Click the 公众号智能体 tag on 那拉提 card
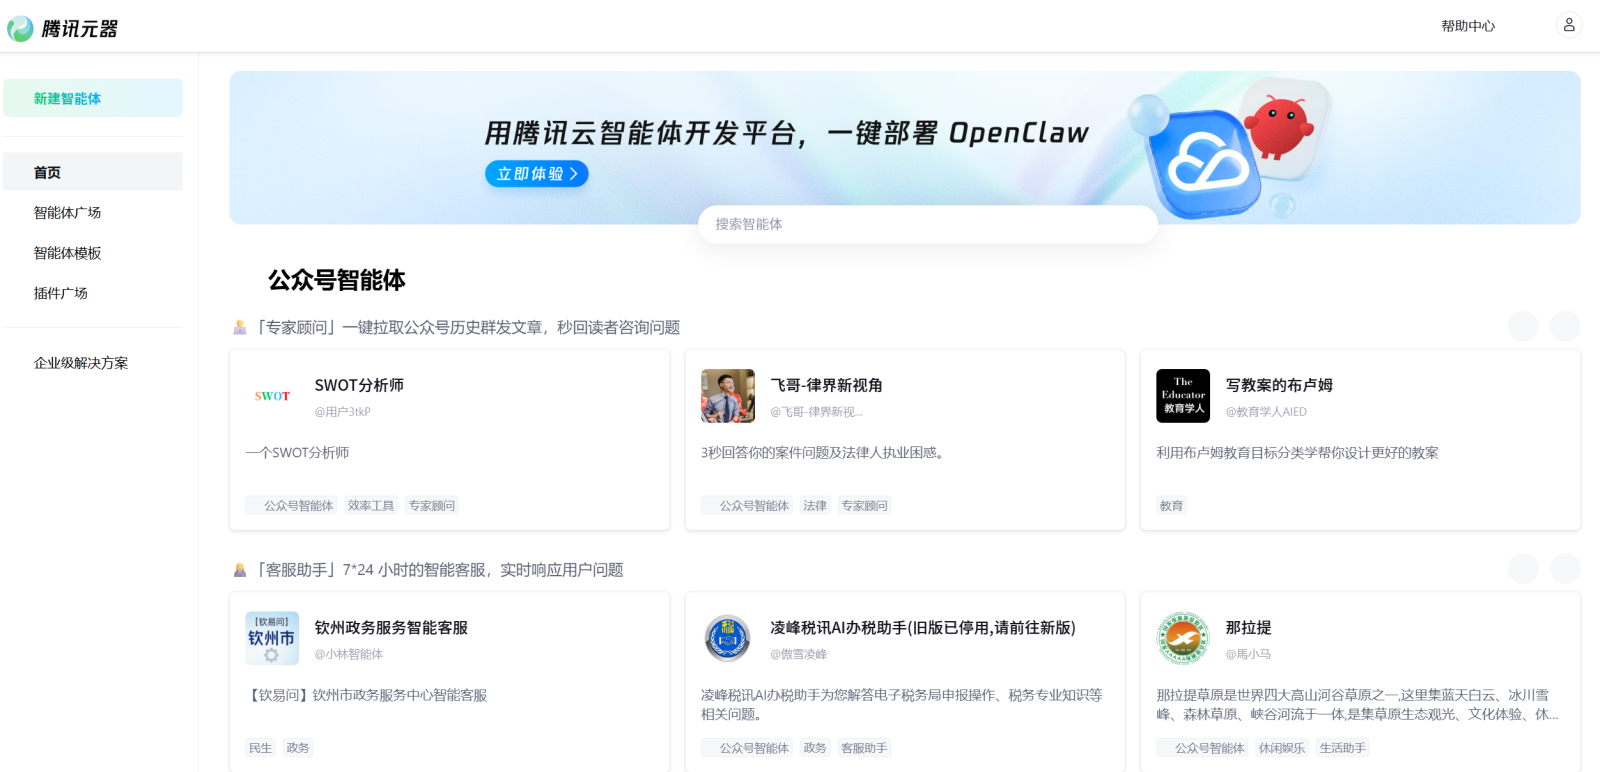 (1203, 748)
